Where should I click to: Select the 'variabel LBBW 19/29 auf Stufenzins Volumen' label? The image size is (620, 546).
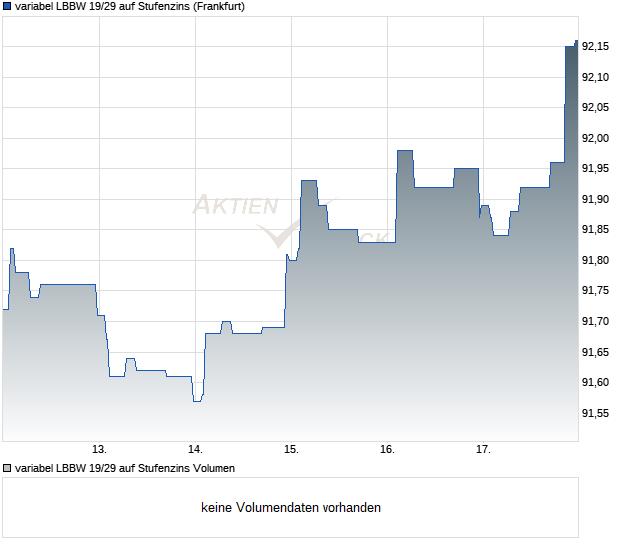(125, 469)
